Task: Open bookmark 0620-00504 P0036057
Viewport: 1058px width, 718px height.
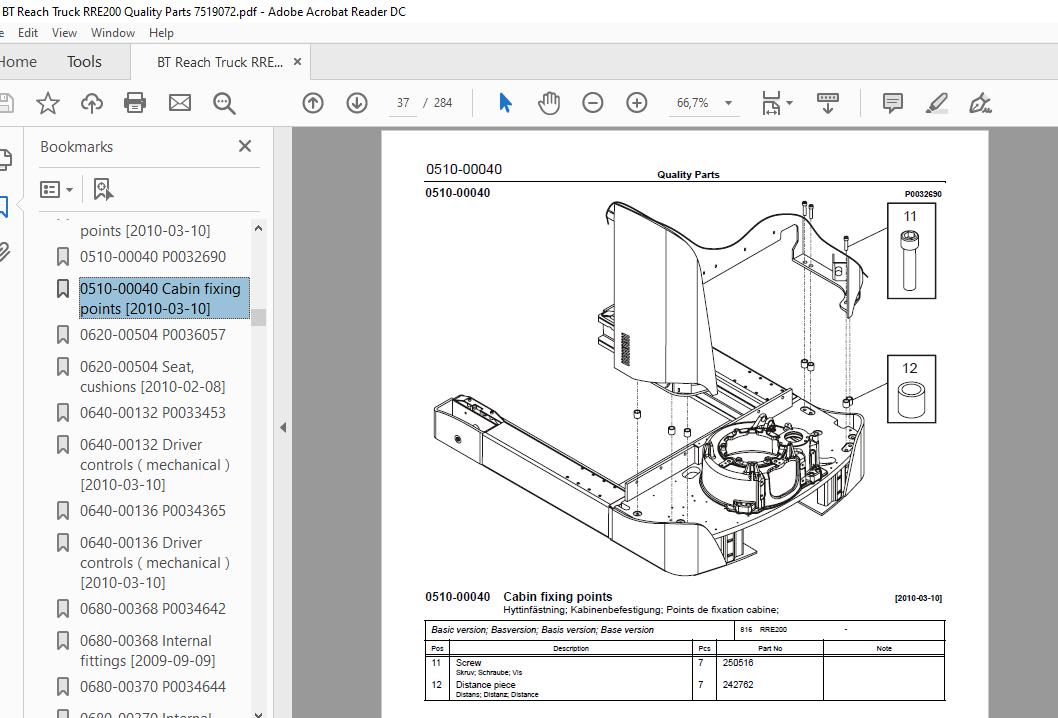Action: coord(152,335)
